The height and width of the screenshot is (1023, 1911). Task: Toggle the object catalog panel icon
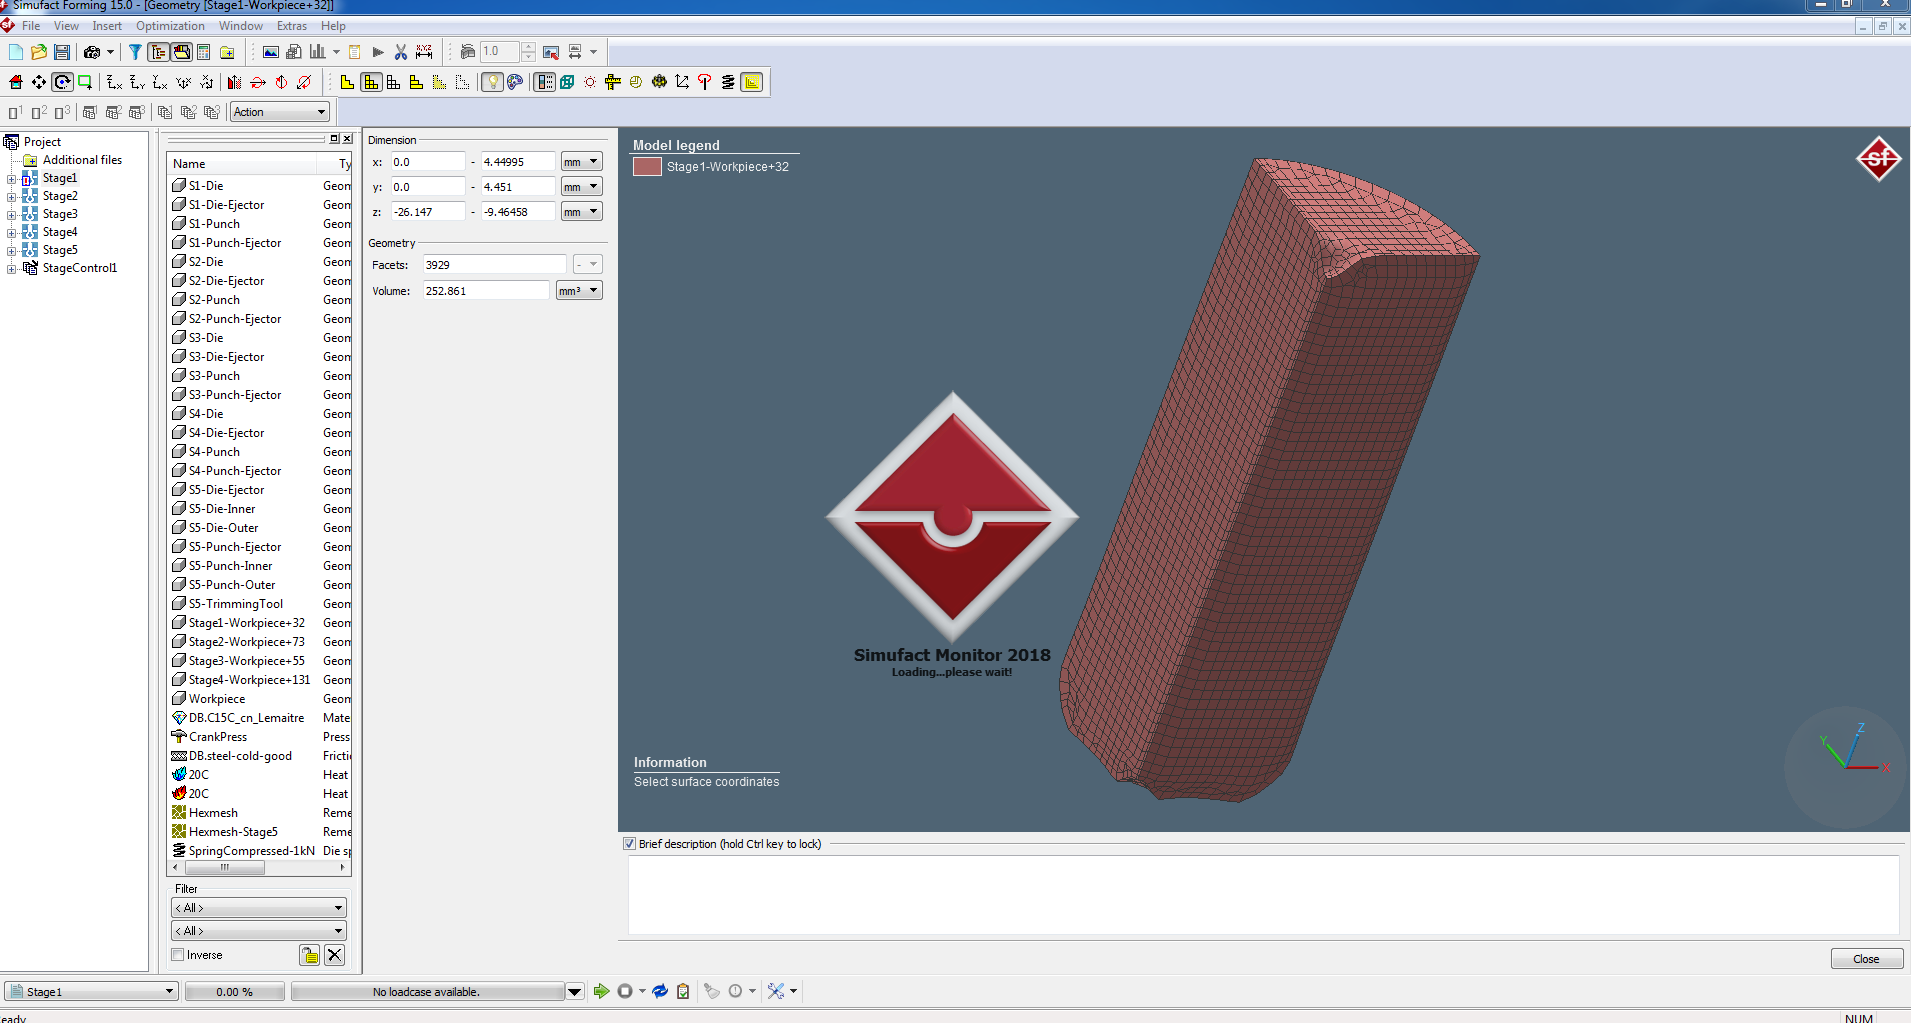click(182, 52)
